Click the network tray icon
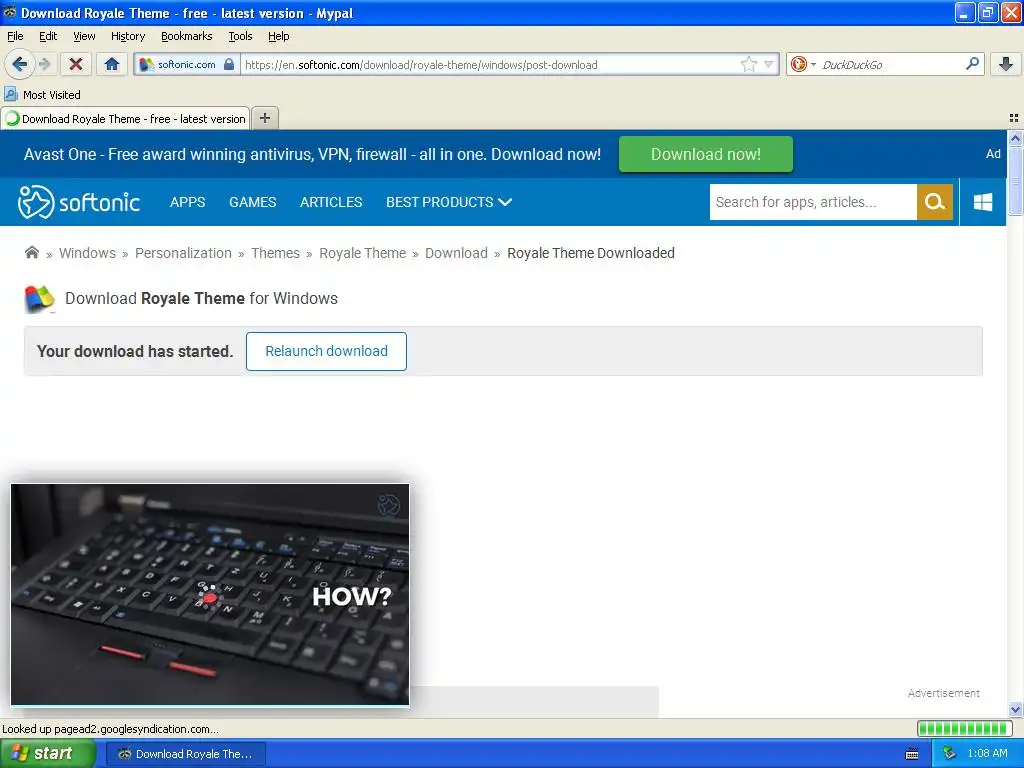The width and height of the screenshot is (1024, 768). coord(949,754)
